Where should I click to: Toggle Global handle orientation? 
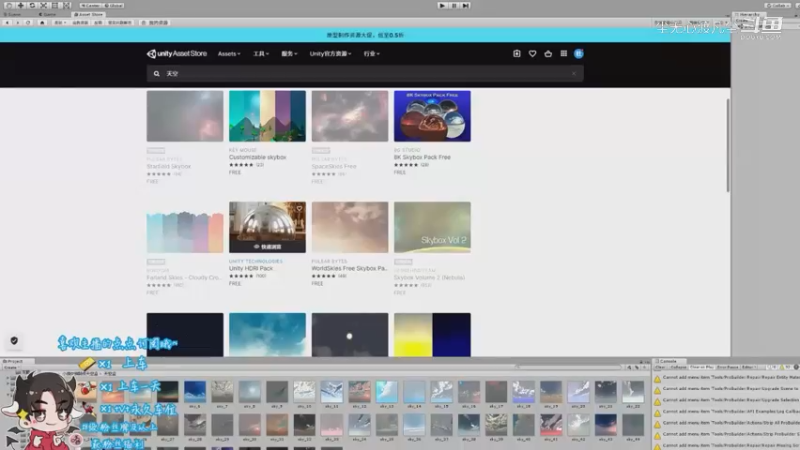click(113, 6)
